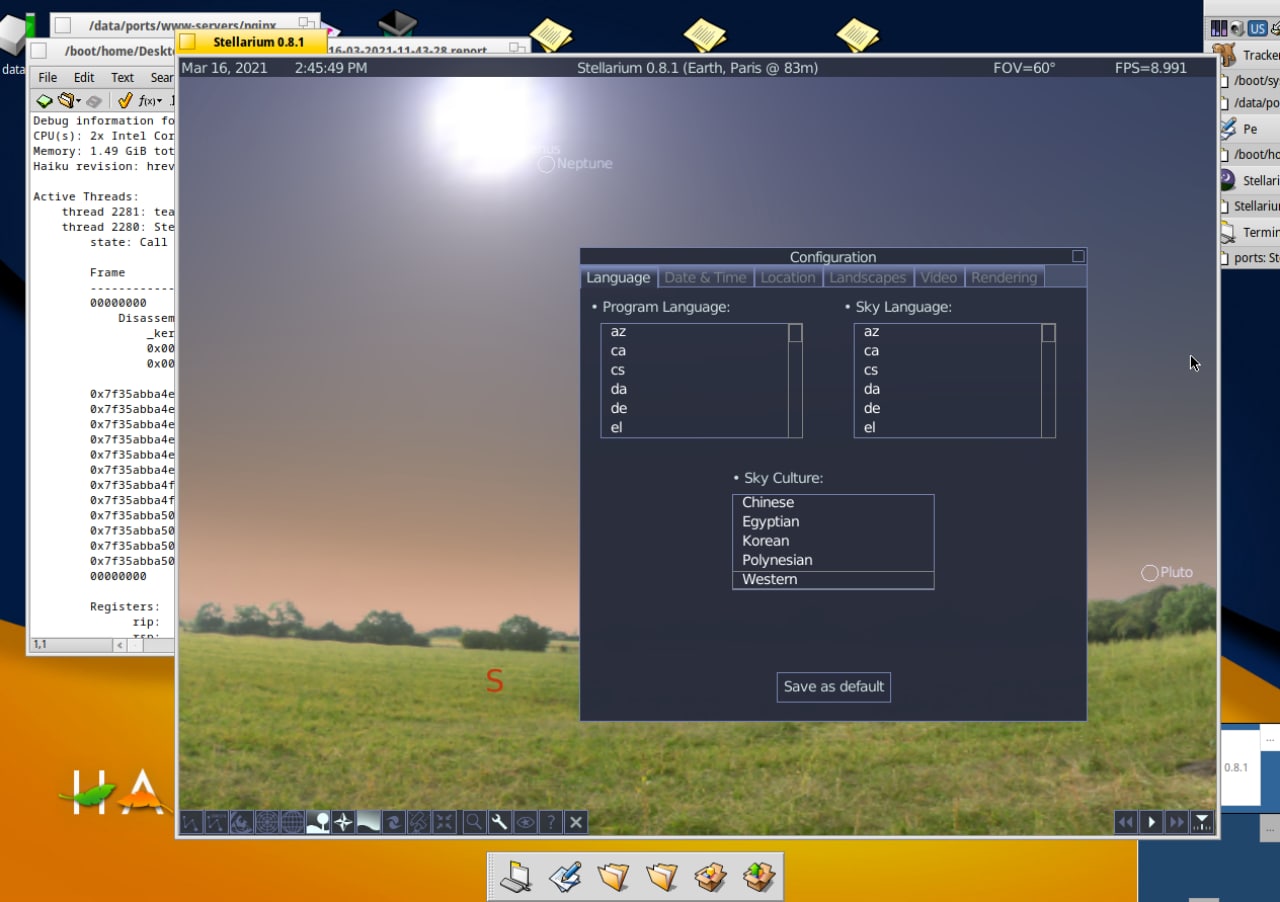Increase time speed fast-forward button
Image resolution: width=1280 pixels, height=902 pixels.
point(1177,822)
